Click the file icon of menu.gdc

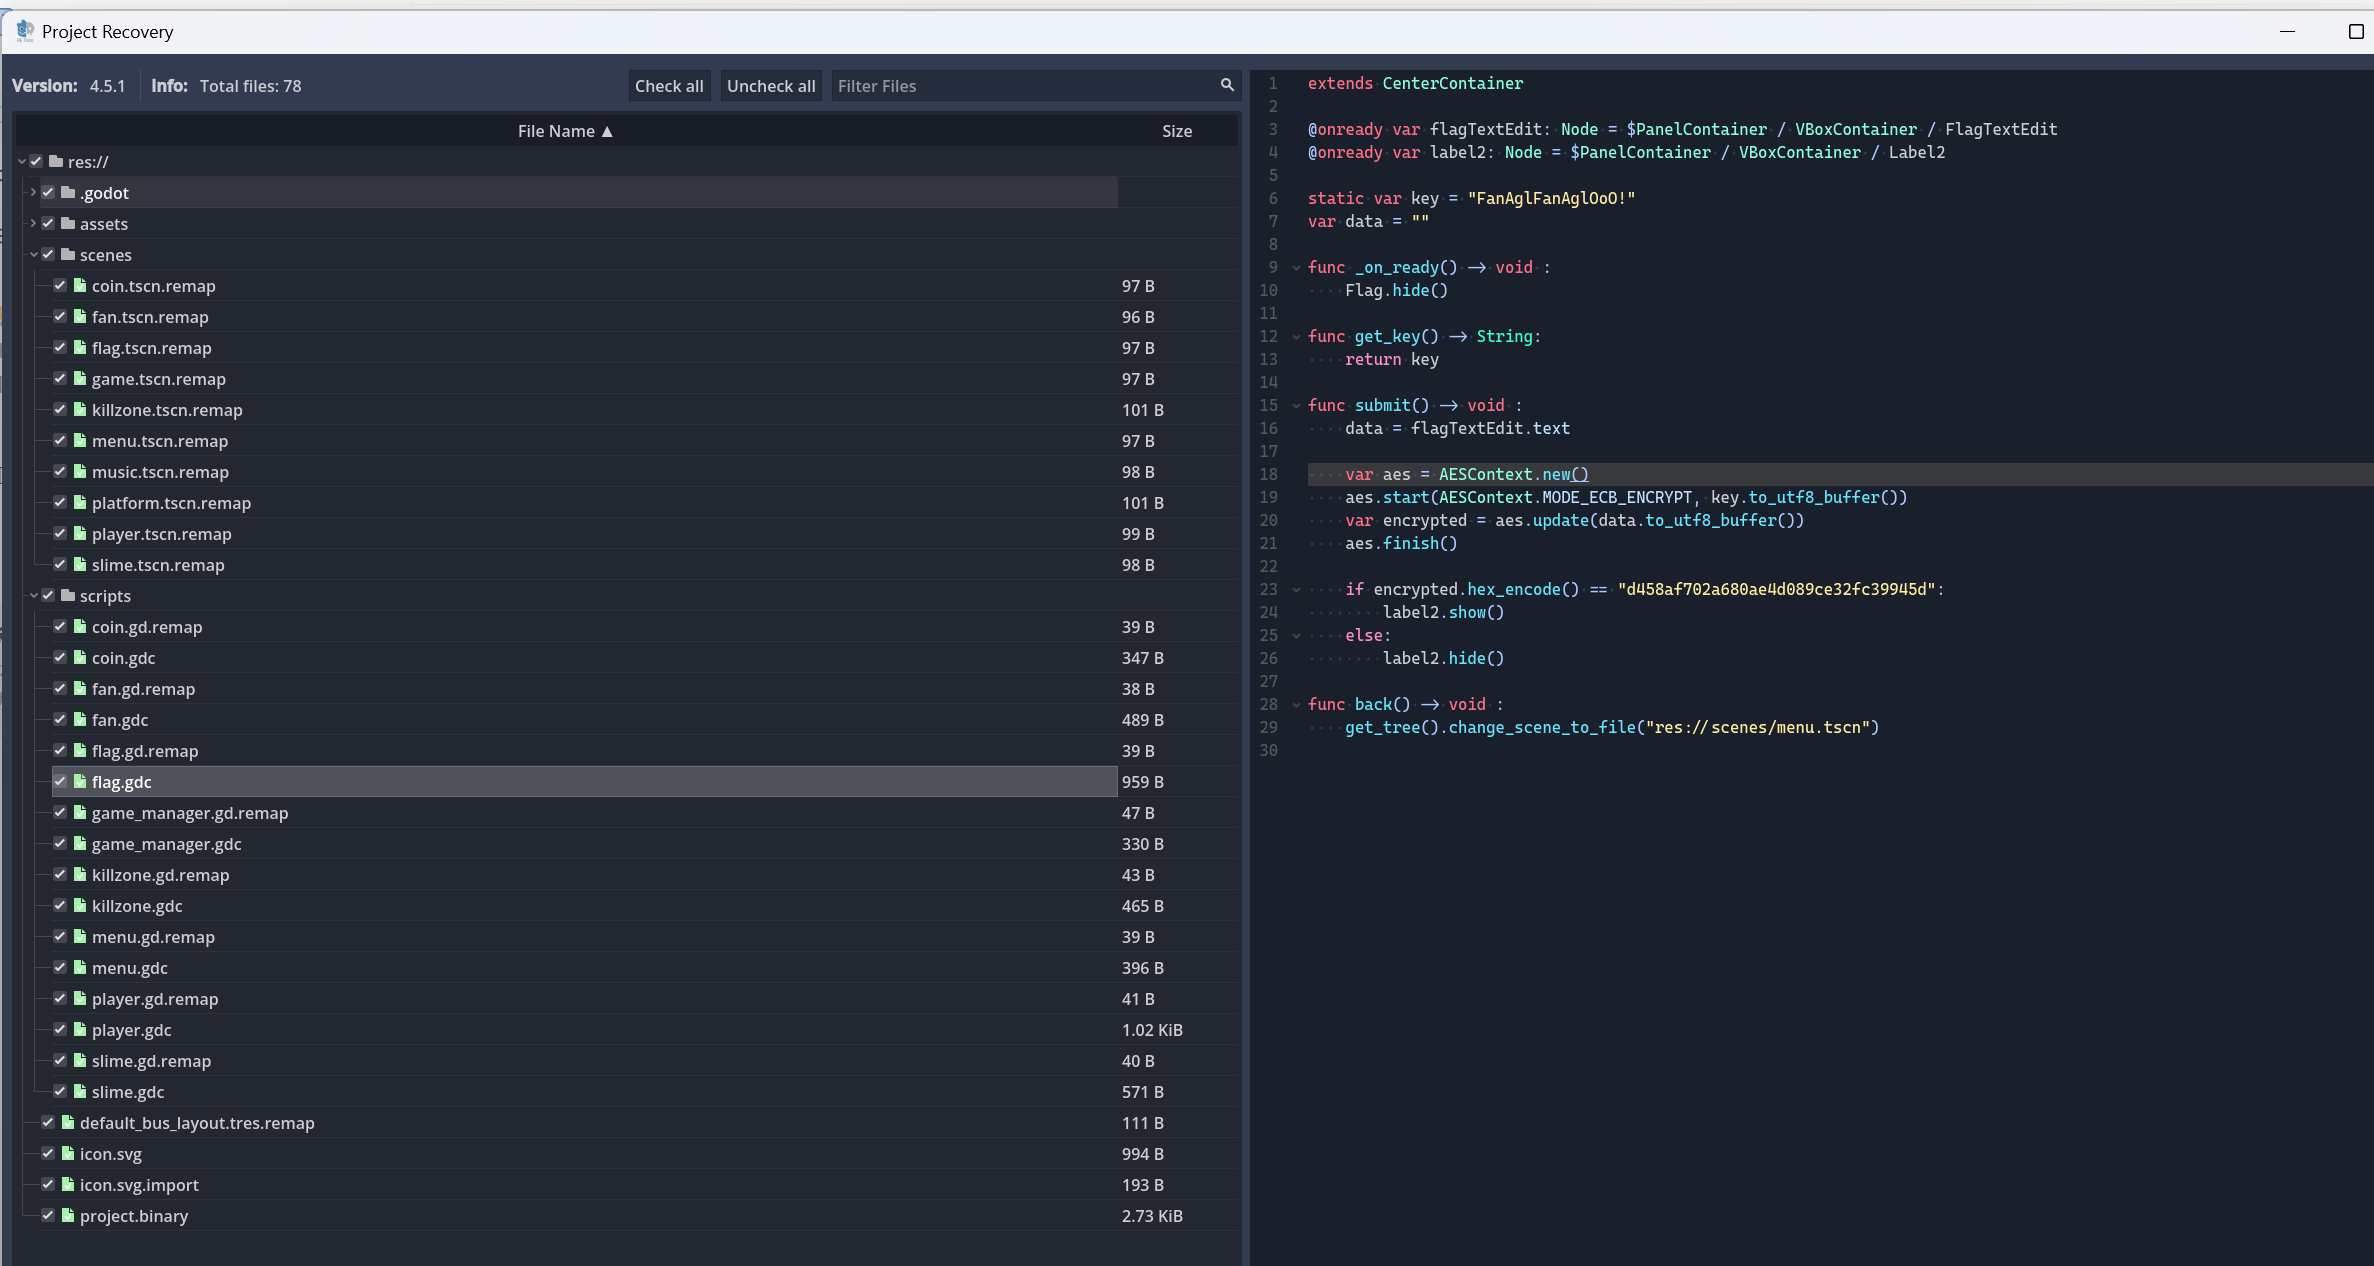coord(80,967)
